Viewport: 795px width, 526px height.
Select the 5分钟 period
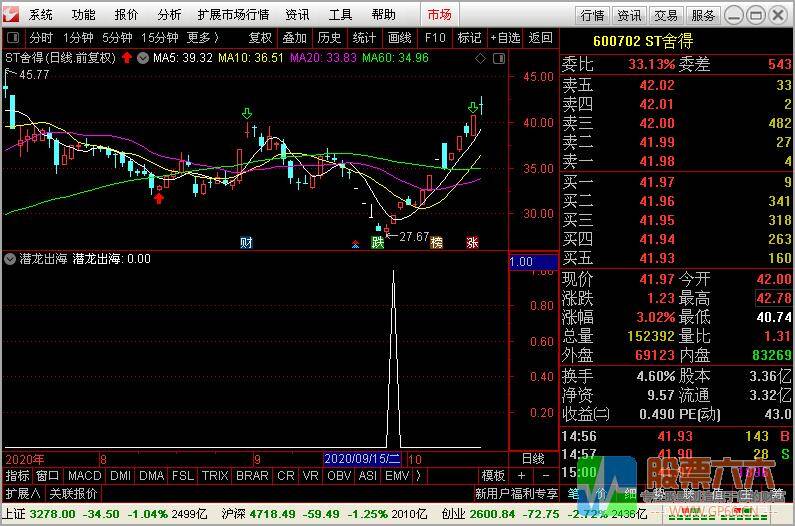click(x=117, y=38)
